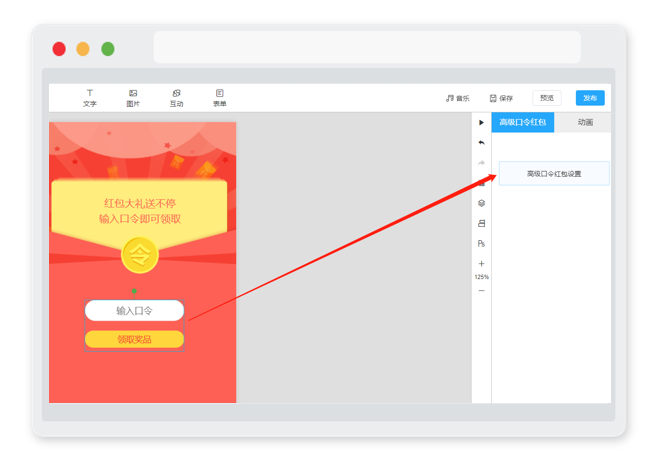
Task: Open the 音乐 music settings
Action: (458, 98)
